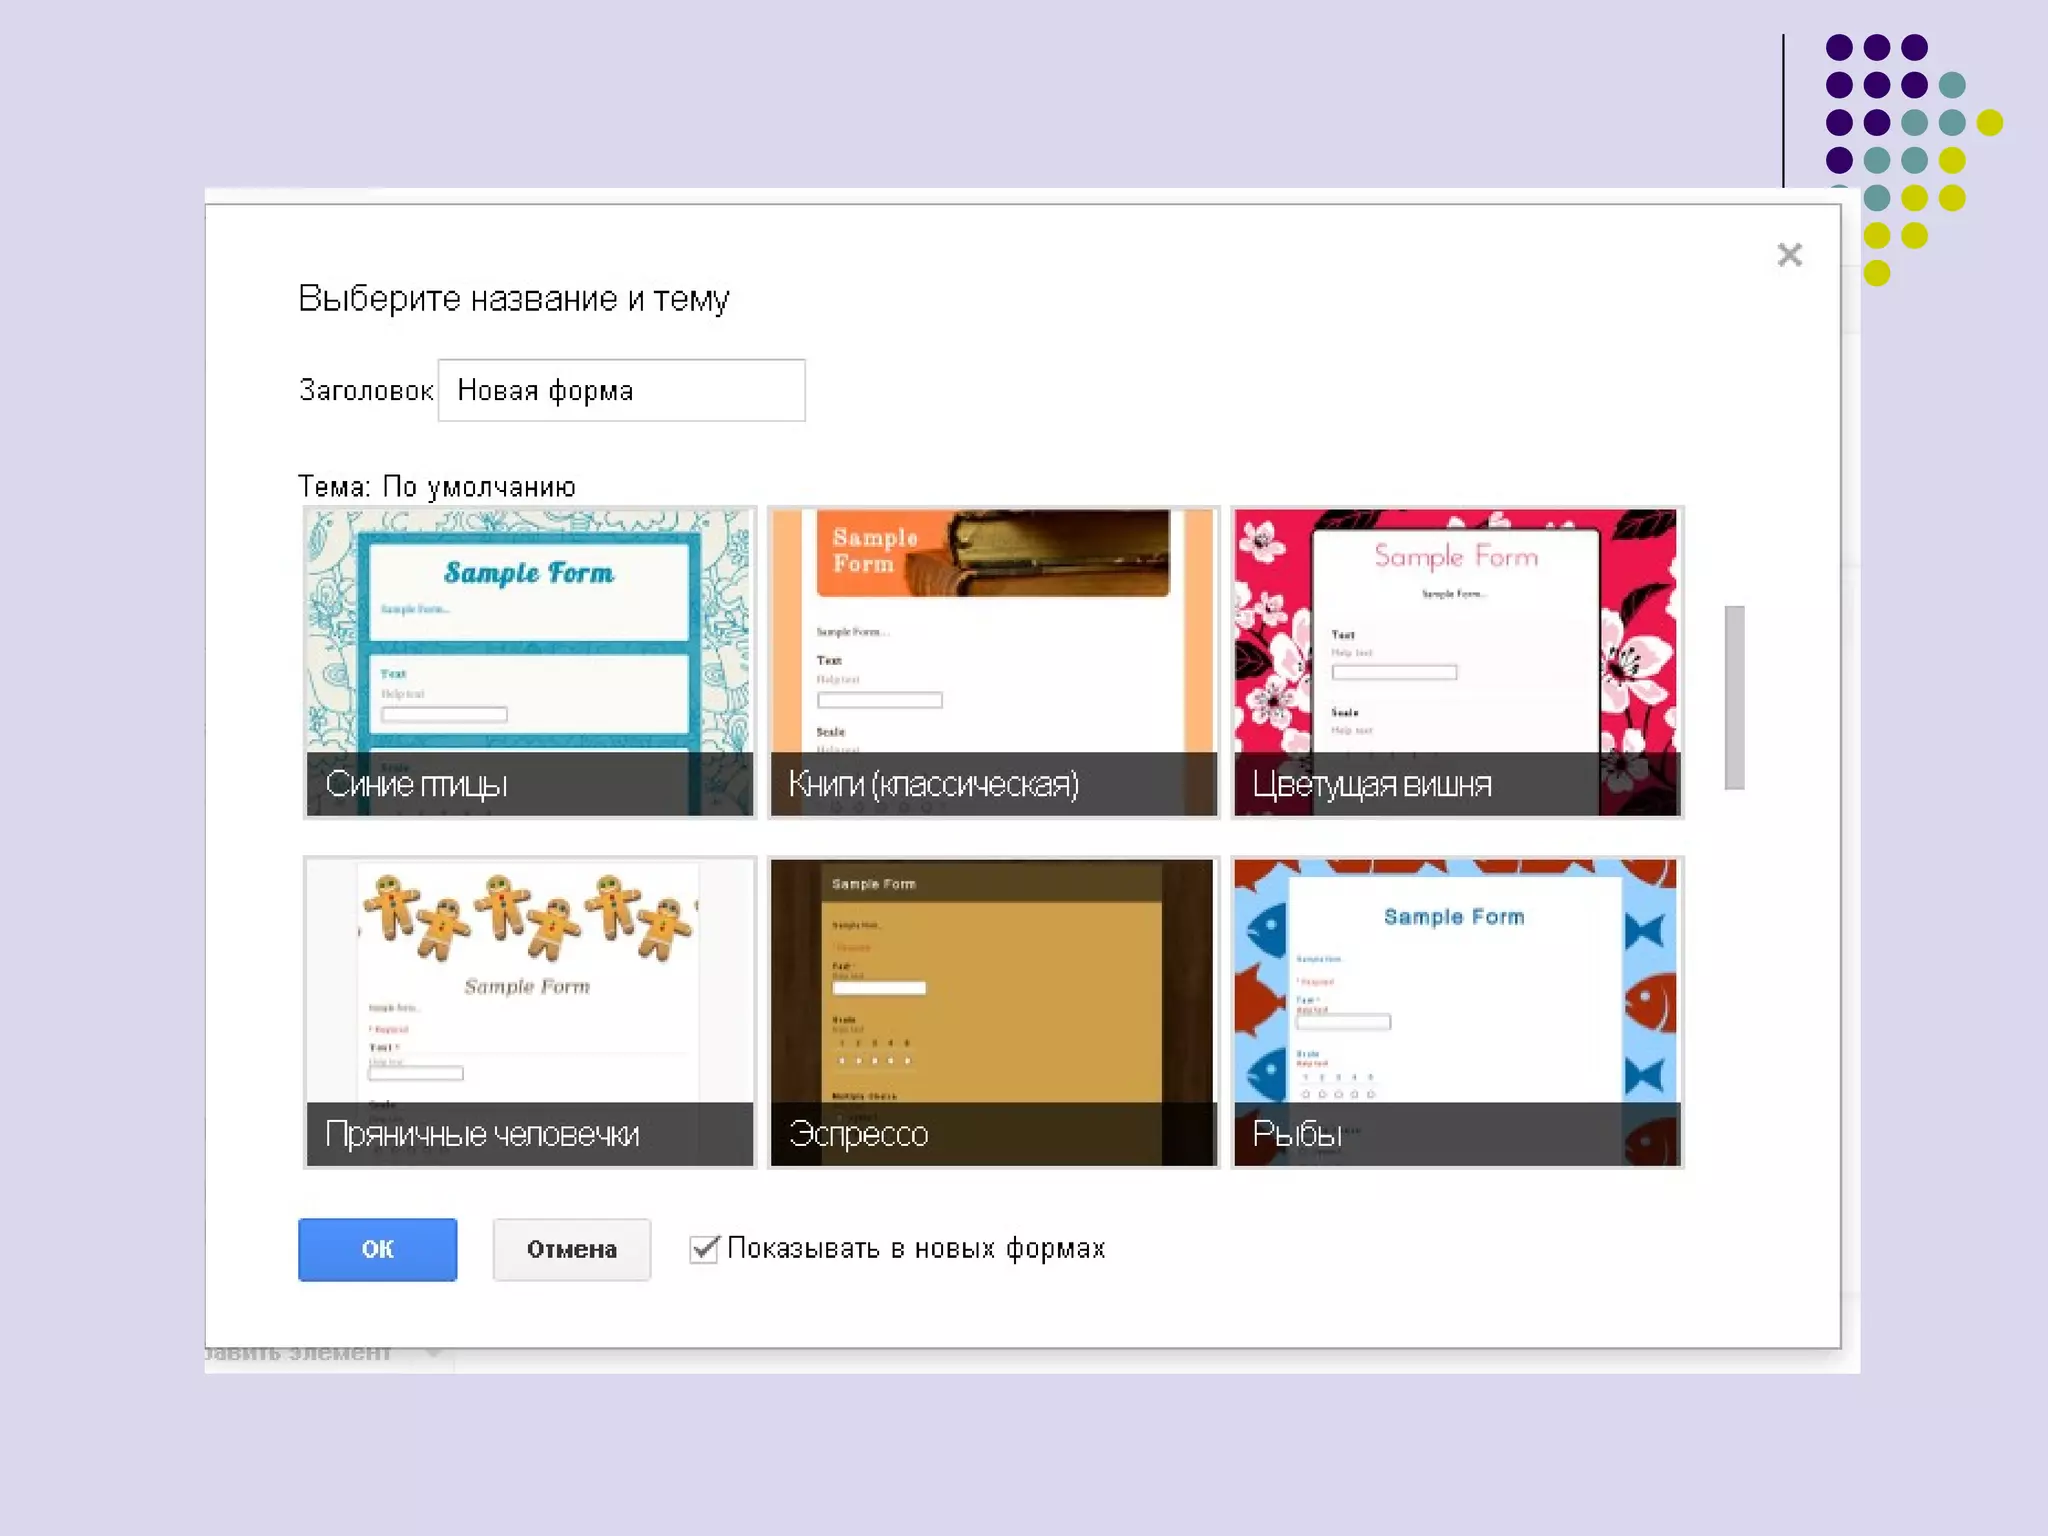
Task: Open the dropdown arrow behind the dialog
Action: 434,1354
